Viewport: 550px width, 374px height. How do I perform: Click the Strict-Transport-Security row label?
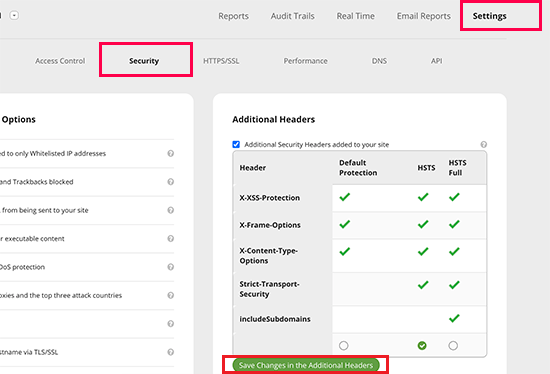[269, 289]
